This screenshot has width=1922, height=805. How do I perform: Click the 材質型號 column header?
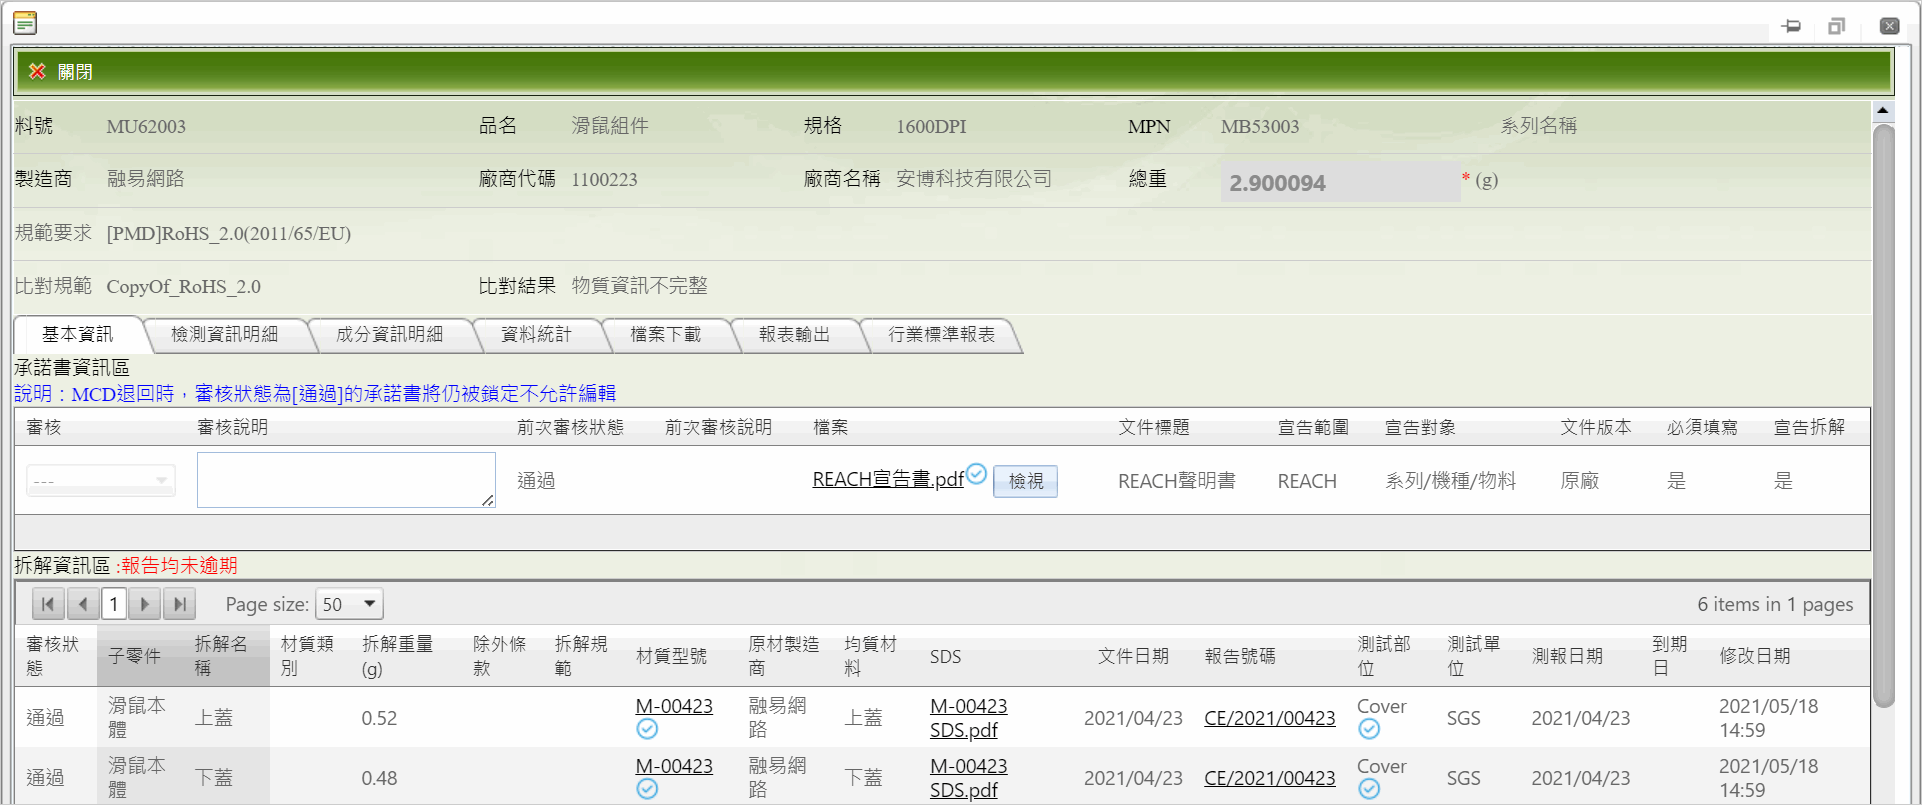(x=671, y=656)
